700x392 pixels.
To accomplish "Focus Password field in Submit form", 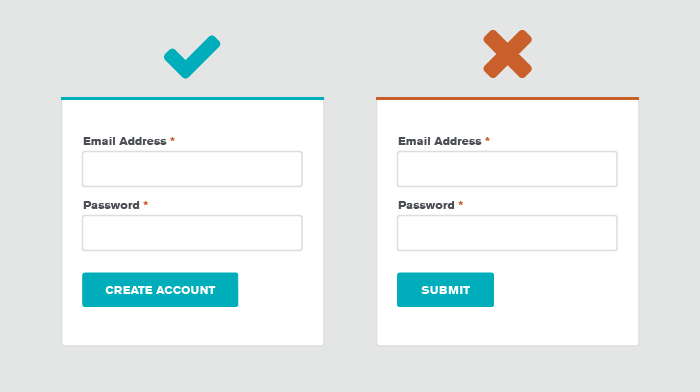I will (x=507, y=233).
